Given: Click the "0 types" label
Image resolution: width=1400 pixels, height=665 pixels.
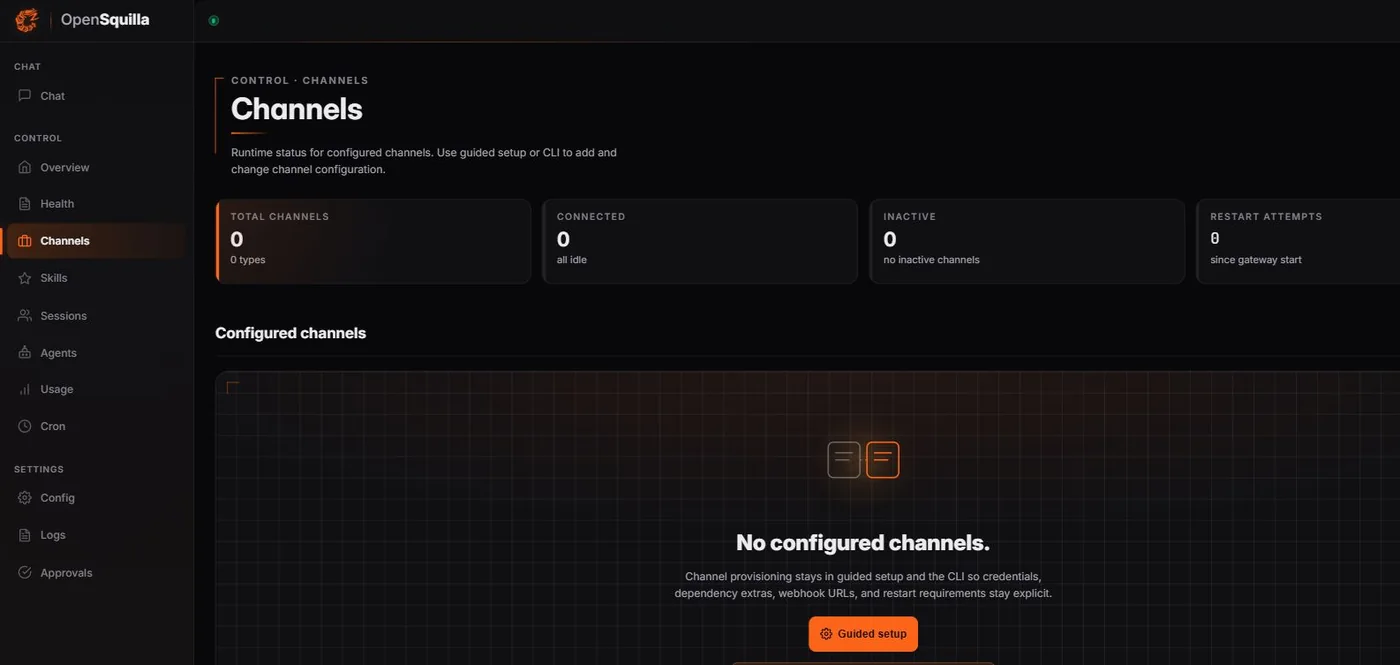Looking at the screenshot, I should [248, 260].
